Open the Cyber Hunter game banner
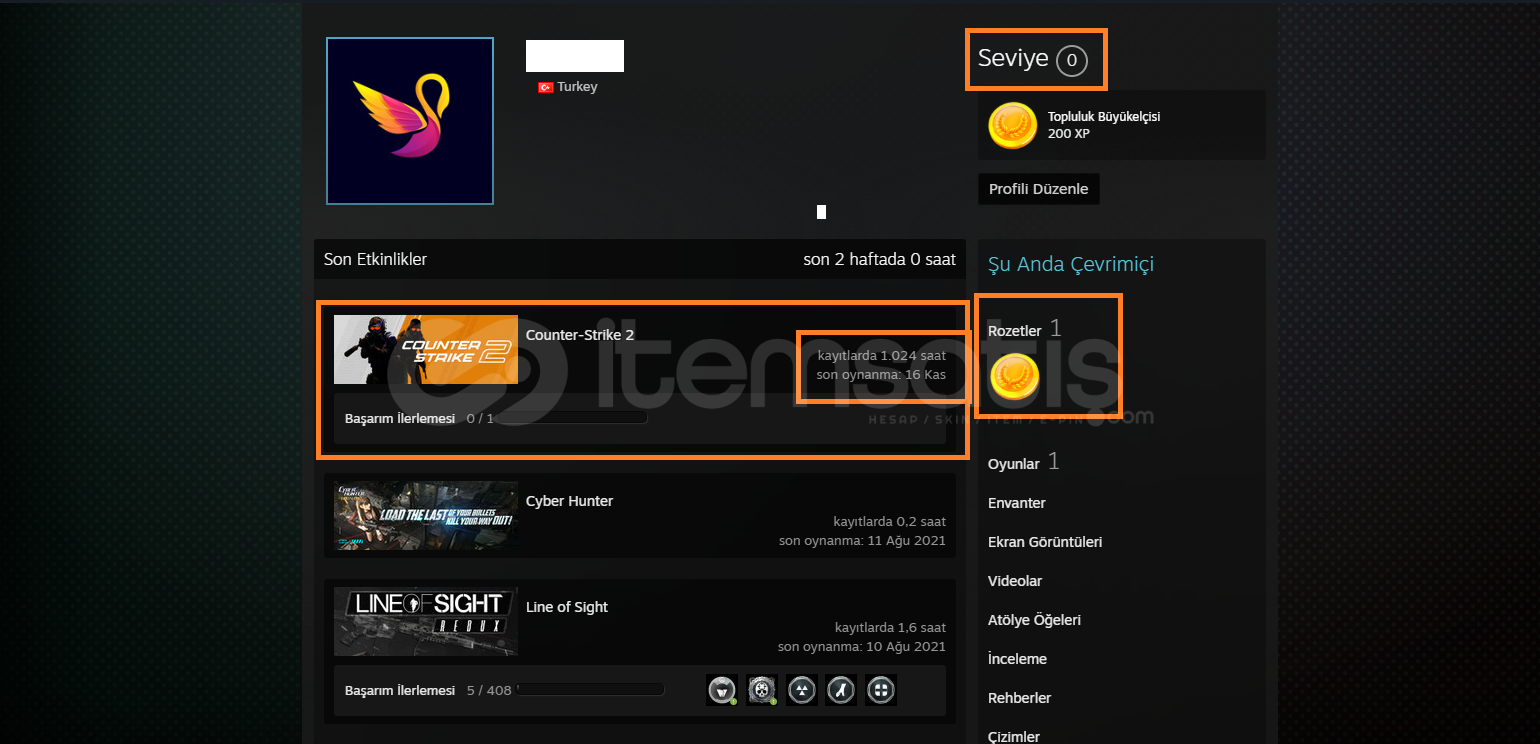 (x=426, y=515)
